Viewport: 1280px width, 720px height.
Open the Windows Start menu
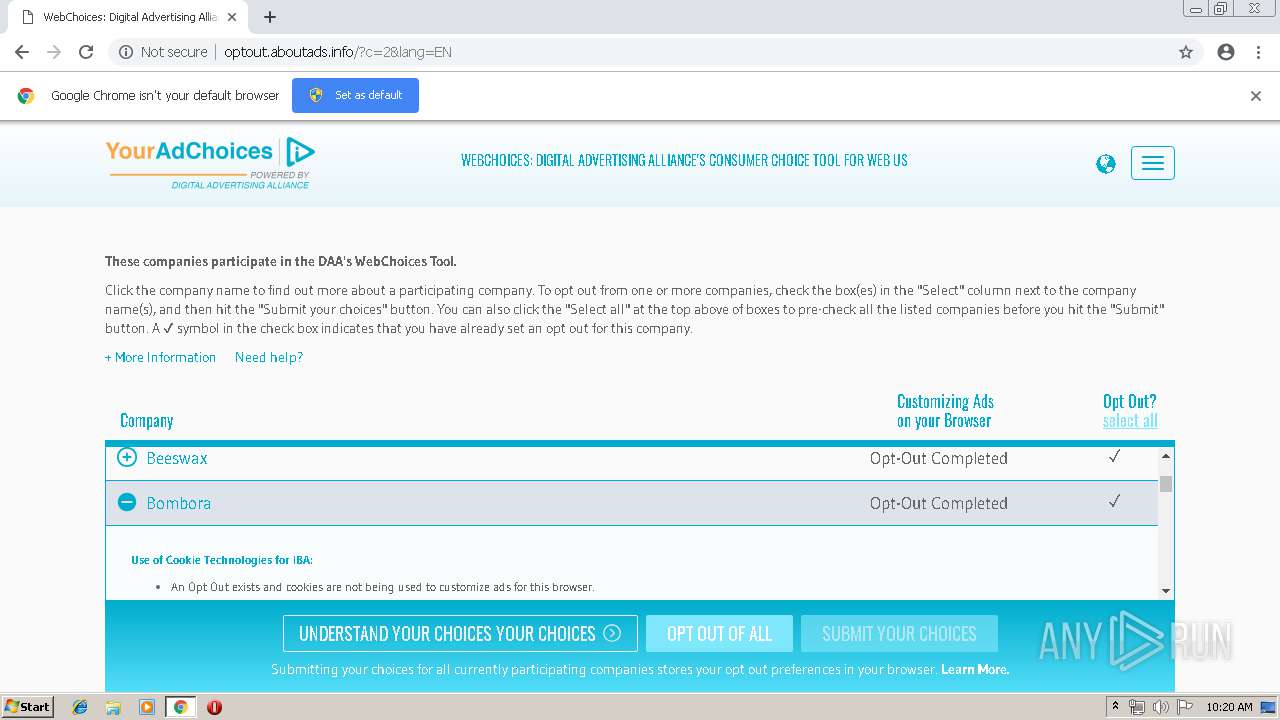pyautogui.click(x=28, y=707)
